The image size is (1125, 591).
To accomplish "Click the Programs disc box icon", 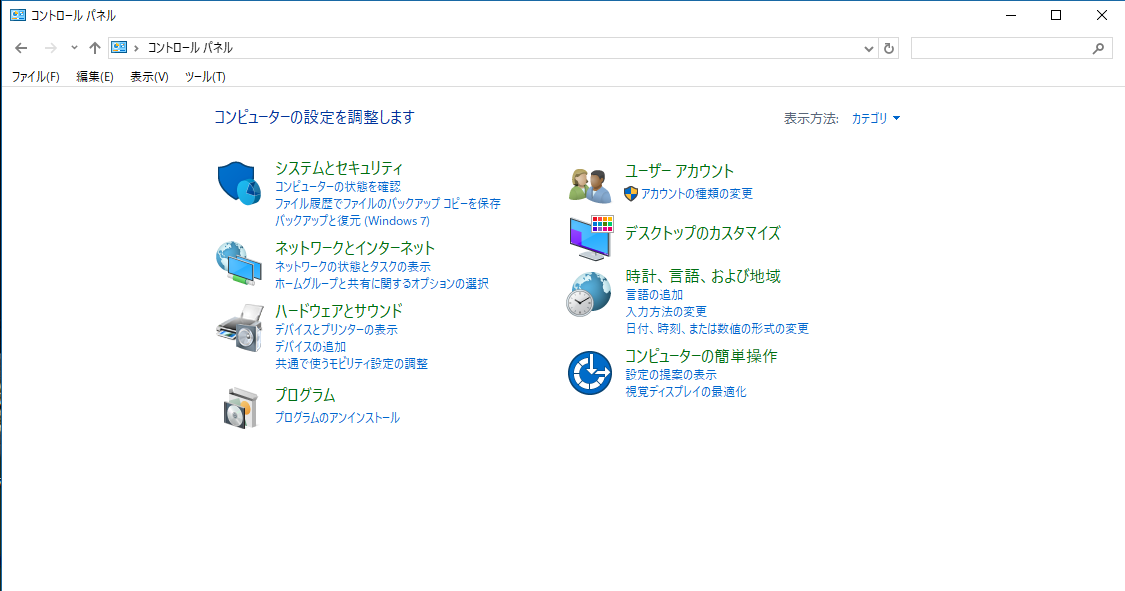I will point(238,406).
